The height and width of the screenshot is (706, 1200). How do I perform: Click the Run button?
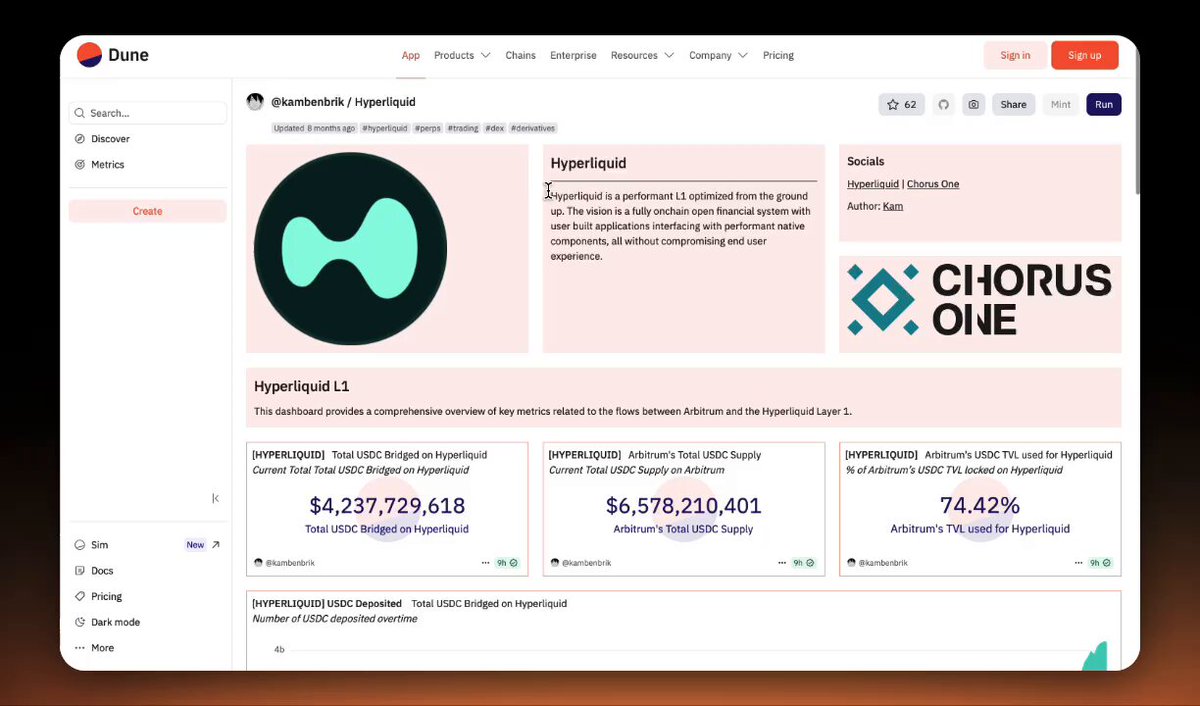pyautogui.click(x=1103, y=104)
